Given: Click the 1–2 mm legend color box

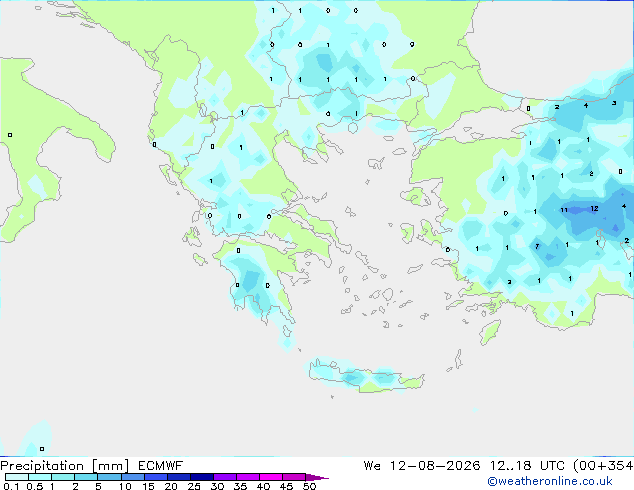Looking at the screenshot, I should (63, 477).
